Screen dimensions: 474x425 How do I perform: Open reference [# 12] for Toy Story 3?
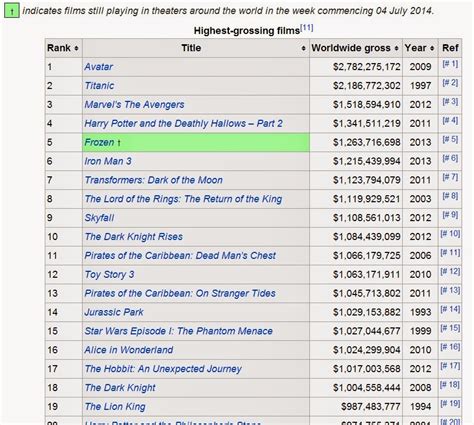450,271
